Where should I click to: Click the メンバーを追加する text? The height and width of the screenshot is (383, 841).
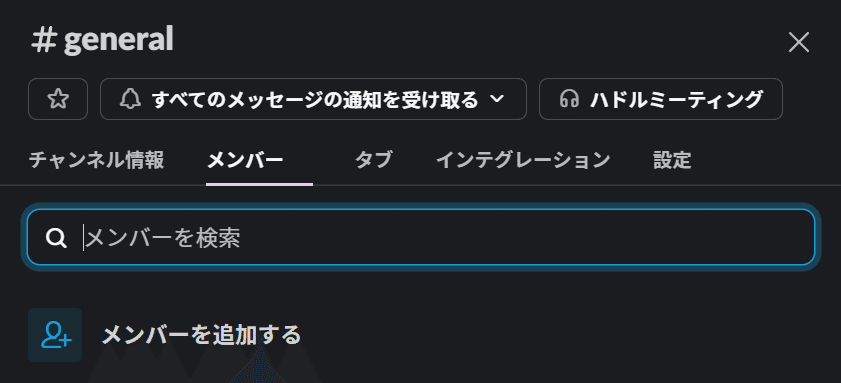point(202,335)
